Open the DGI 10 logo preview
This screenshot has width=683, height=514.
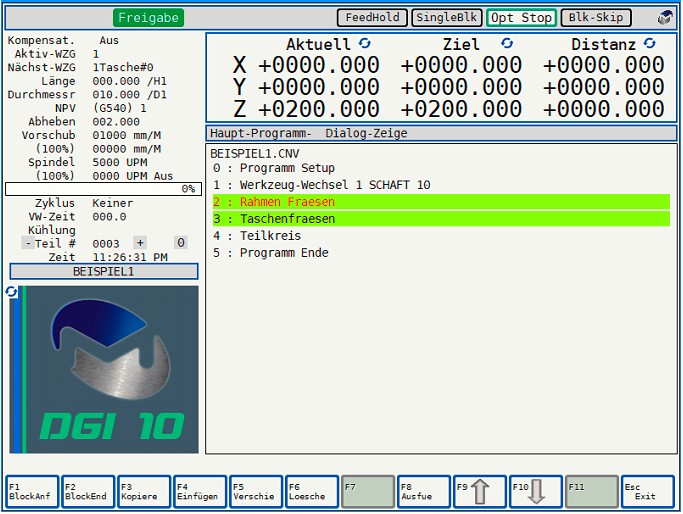coord(104,369)
